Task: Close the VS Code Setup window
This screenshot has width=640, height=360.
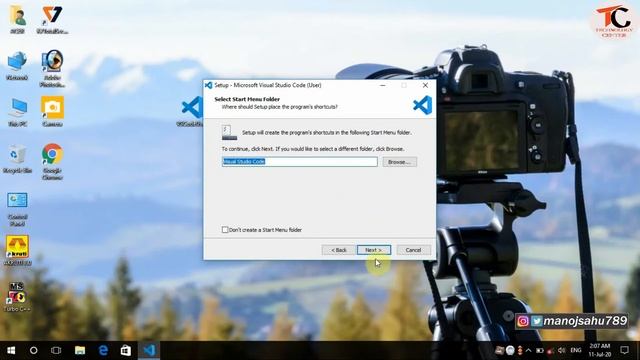Action: 425,85
